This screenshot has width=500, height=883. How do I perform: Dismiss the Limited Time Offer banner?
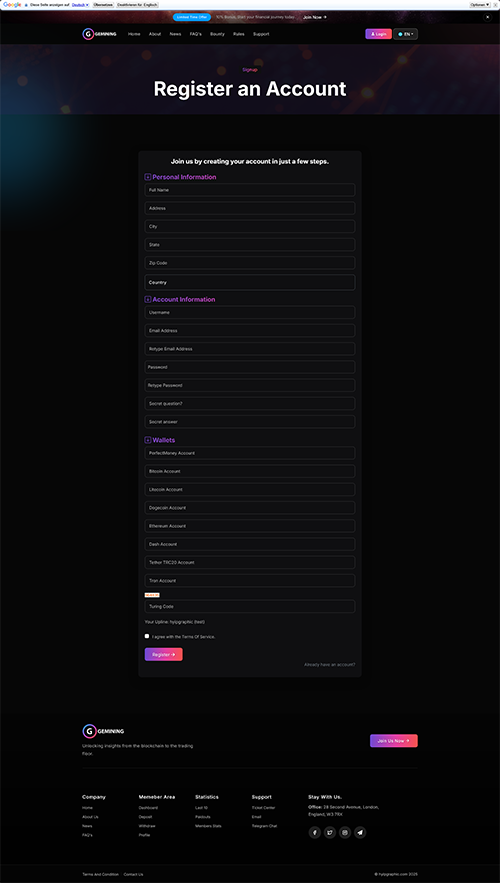click(x=488, y=17)
